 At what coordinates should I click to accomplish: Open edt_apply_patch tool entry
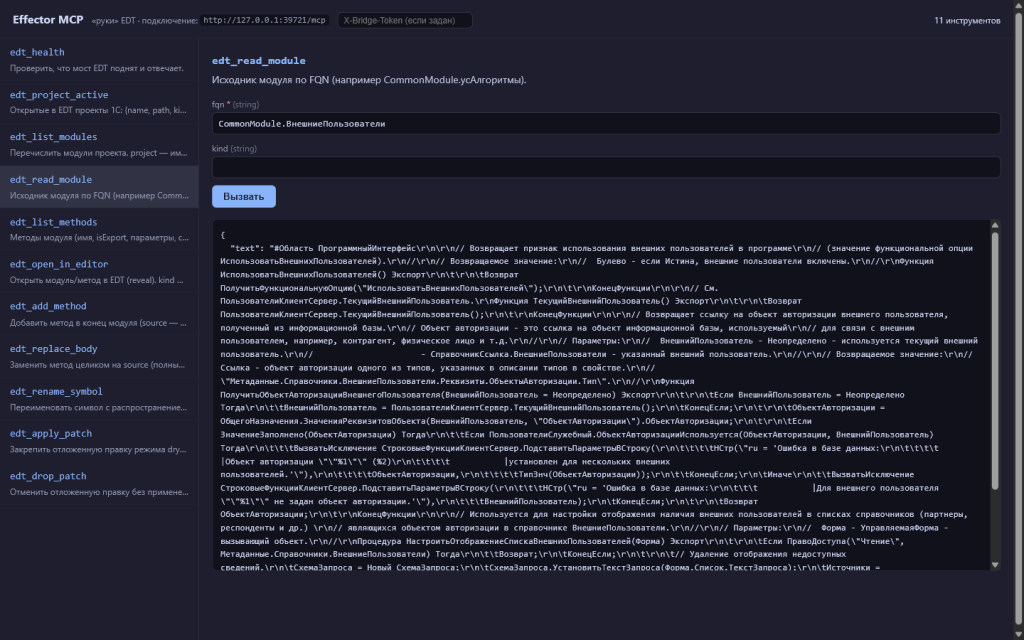tap(99, 441)
